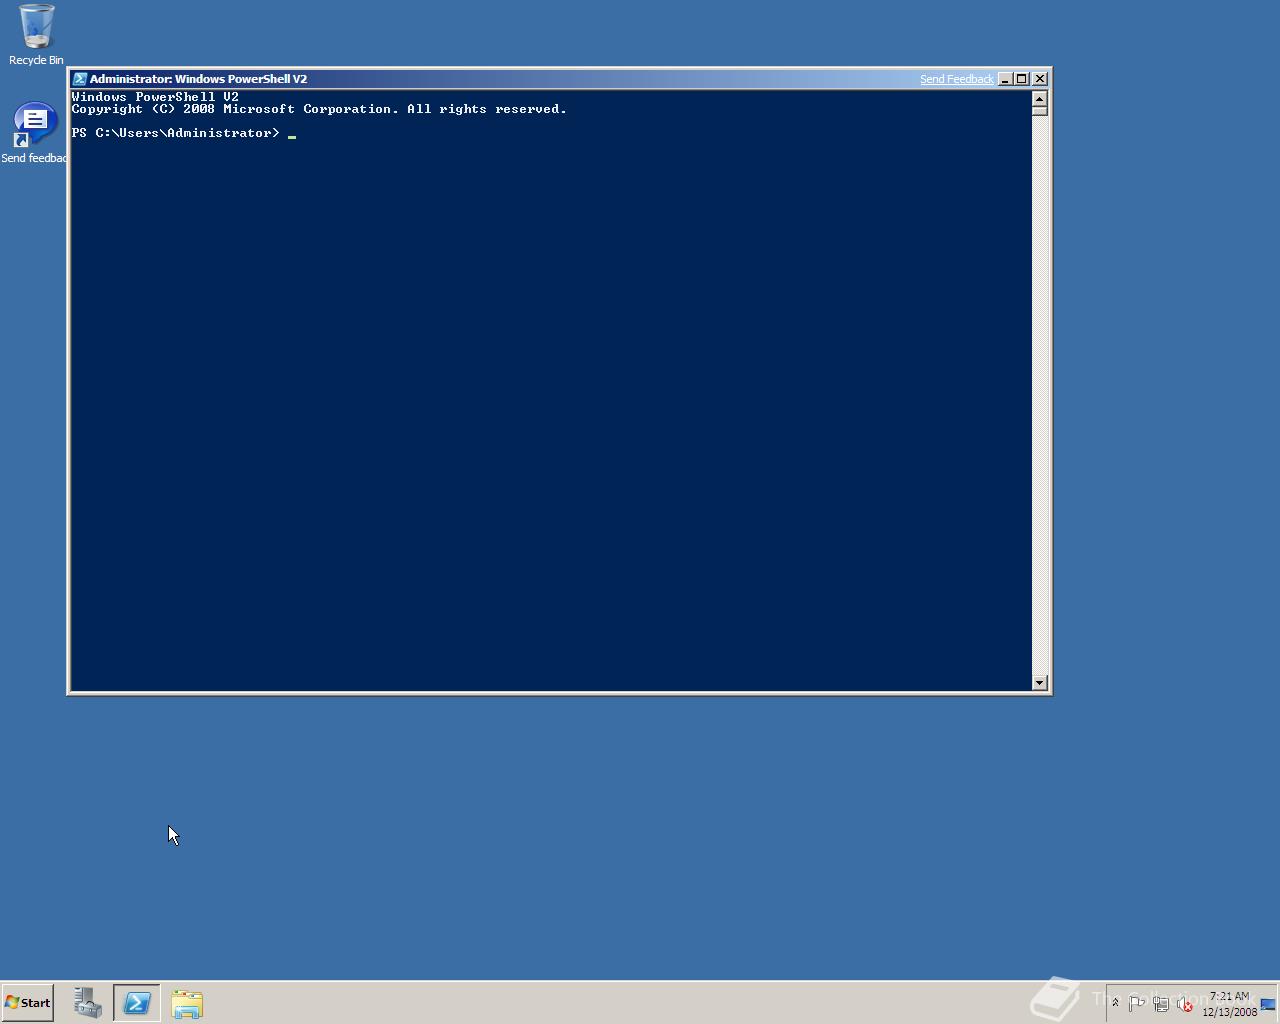Open Windows Explorer from the taskbar
This screenshot has width=1280, height=1024.
[x=187, y=1003]
